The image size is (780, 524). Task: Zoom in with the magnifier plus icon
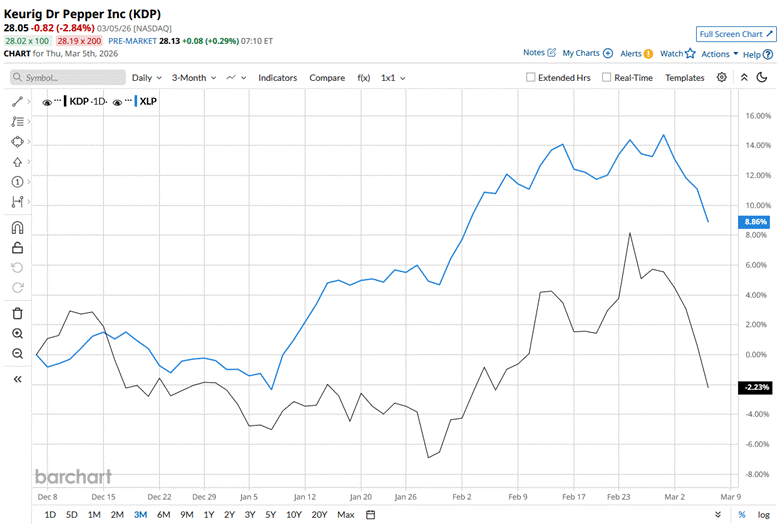click(17, 333)
